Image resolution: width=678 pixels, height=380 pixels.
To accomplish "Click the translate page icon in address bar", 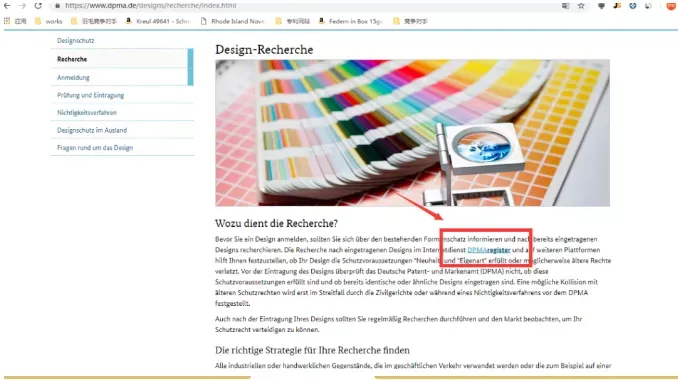I will click(566, 6).
